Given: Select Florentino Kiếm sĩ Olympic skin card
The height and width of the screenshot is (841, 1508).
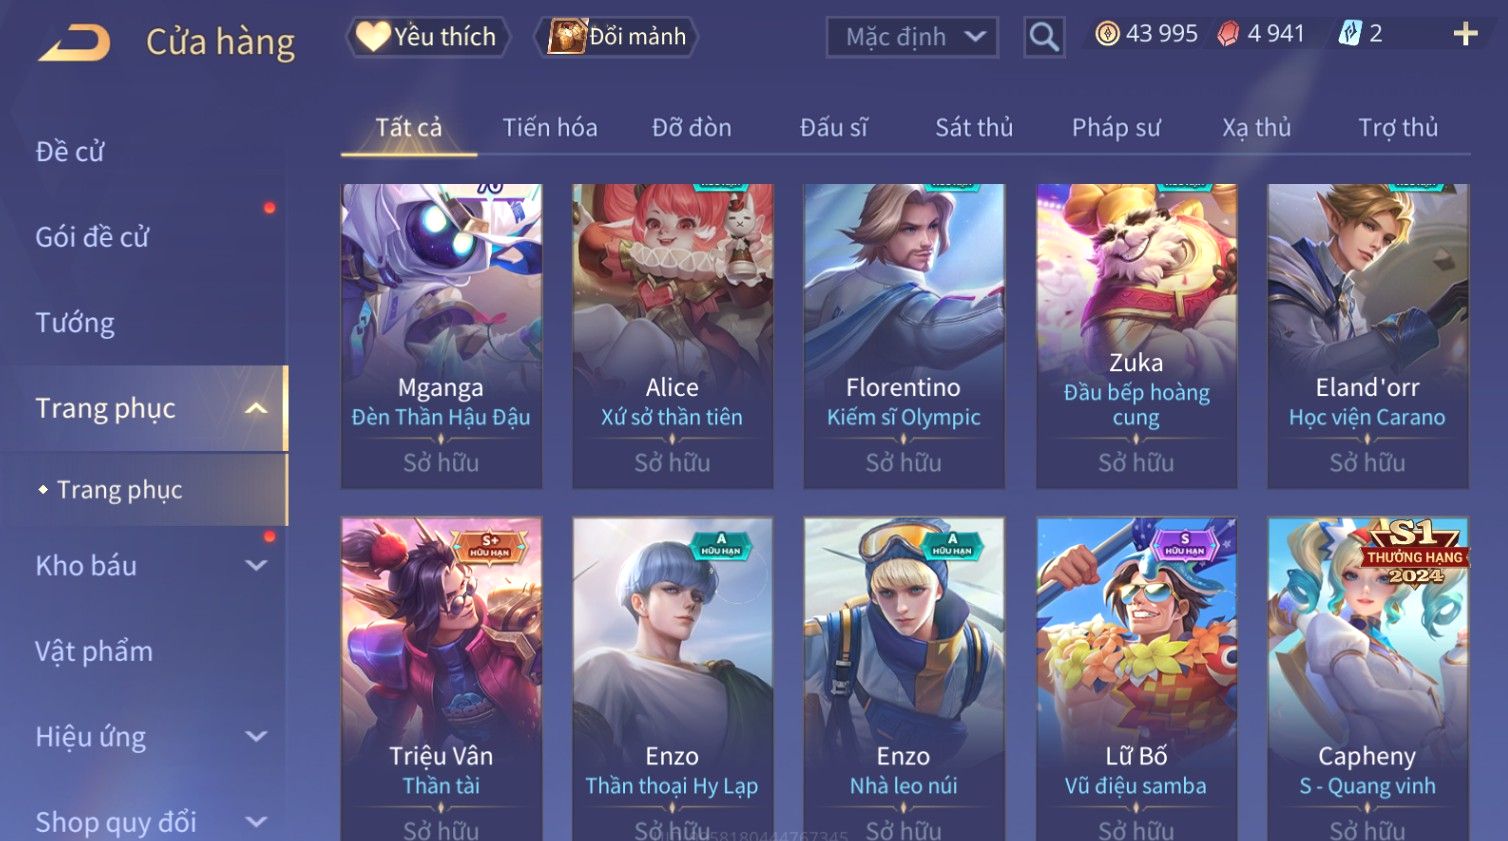Looking at the screenshot, I should click(x=904, y=336).
